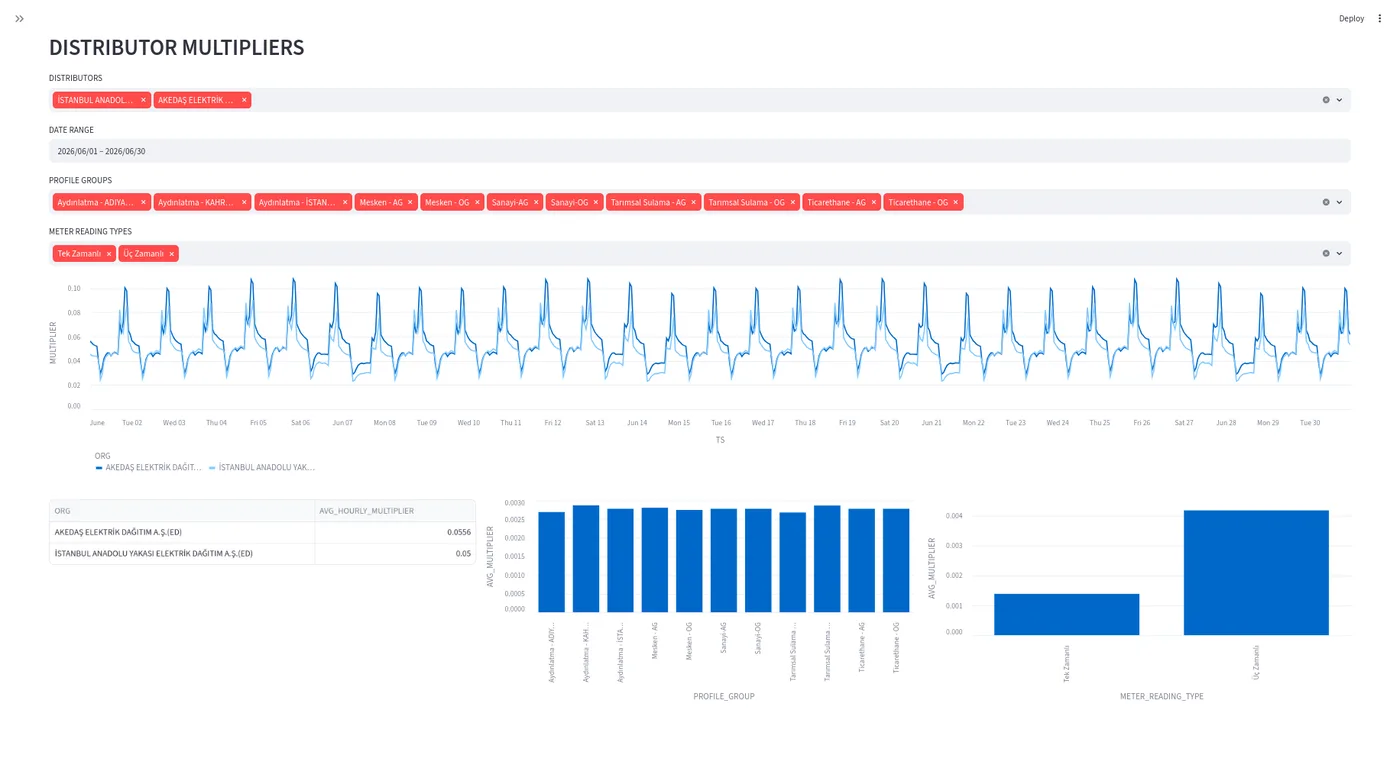This screenshot has height=768, width=1400.
Task: Select the İSTANBUL ANADOLU YAKASI table cell
Action: pyautogui.click(x=182, y=553)
